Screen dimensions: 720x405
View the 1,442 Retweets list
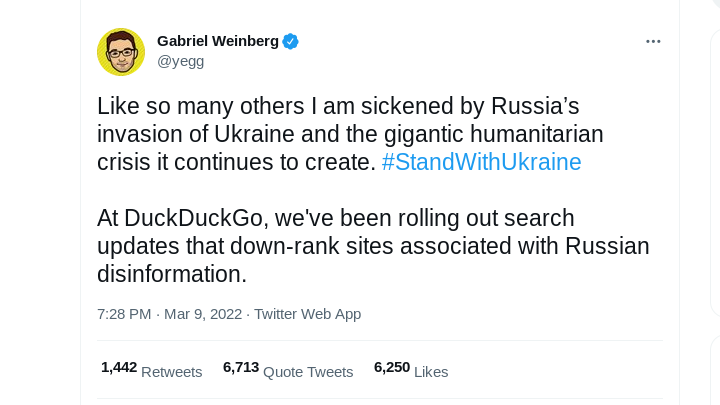[x=151, y=370]
